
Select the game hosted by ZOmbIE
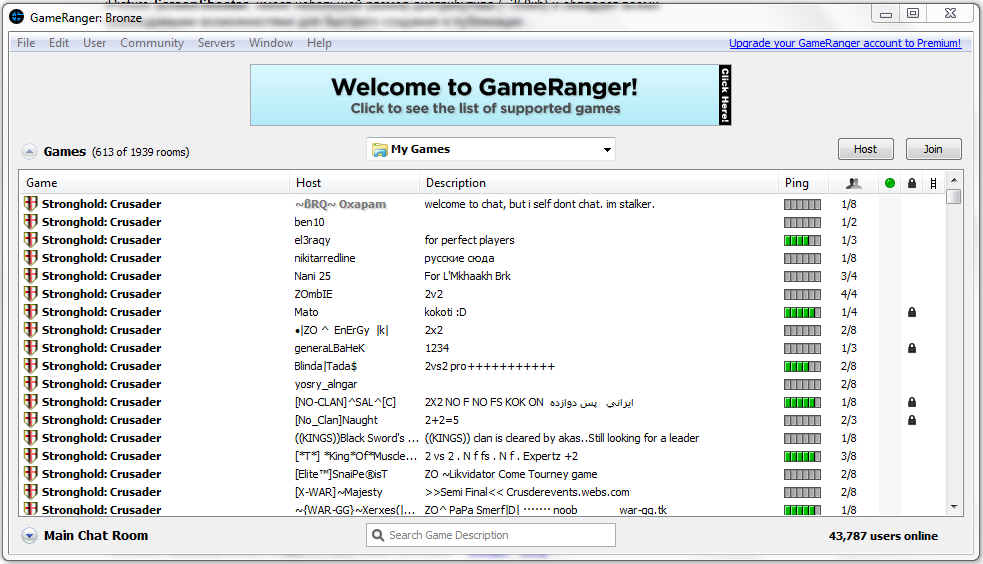[x=481, y=294]
